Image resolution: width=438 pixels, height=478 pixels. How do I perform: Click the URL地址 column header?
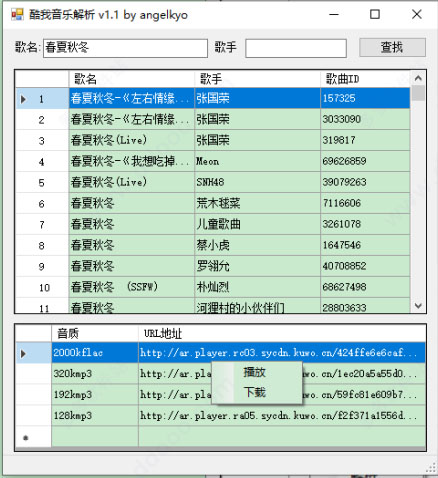(282, 333)
